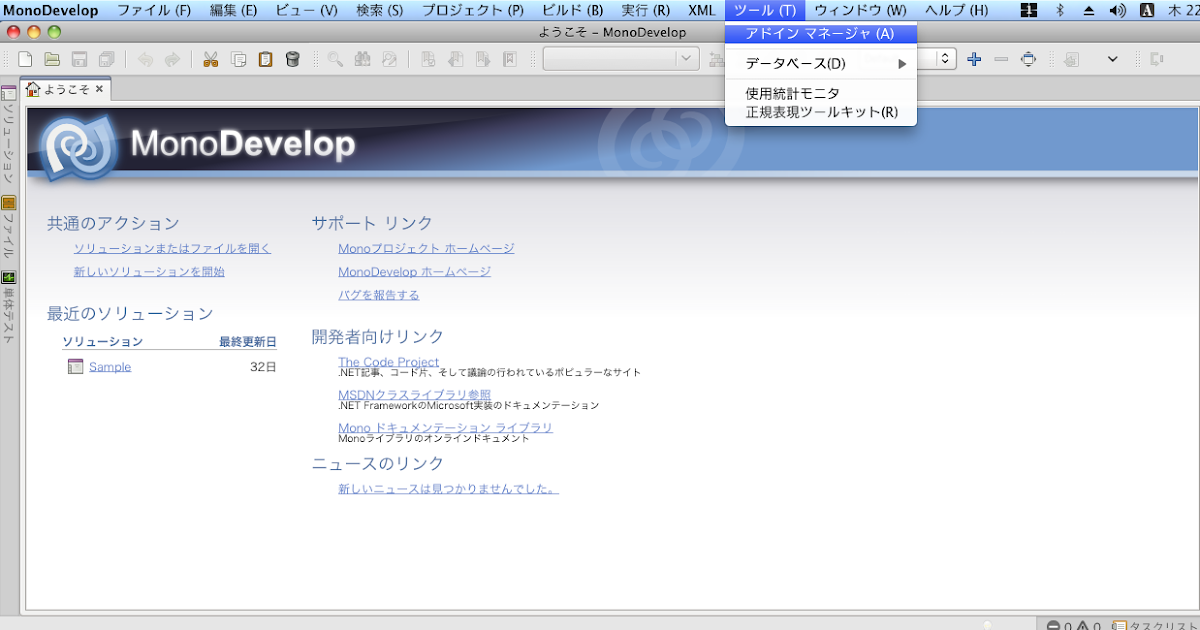Open the ウィンドウ (W) menu
The height and width of the screenshot is (630, 1200).
click(x=860, y=10)
